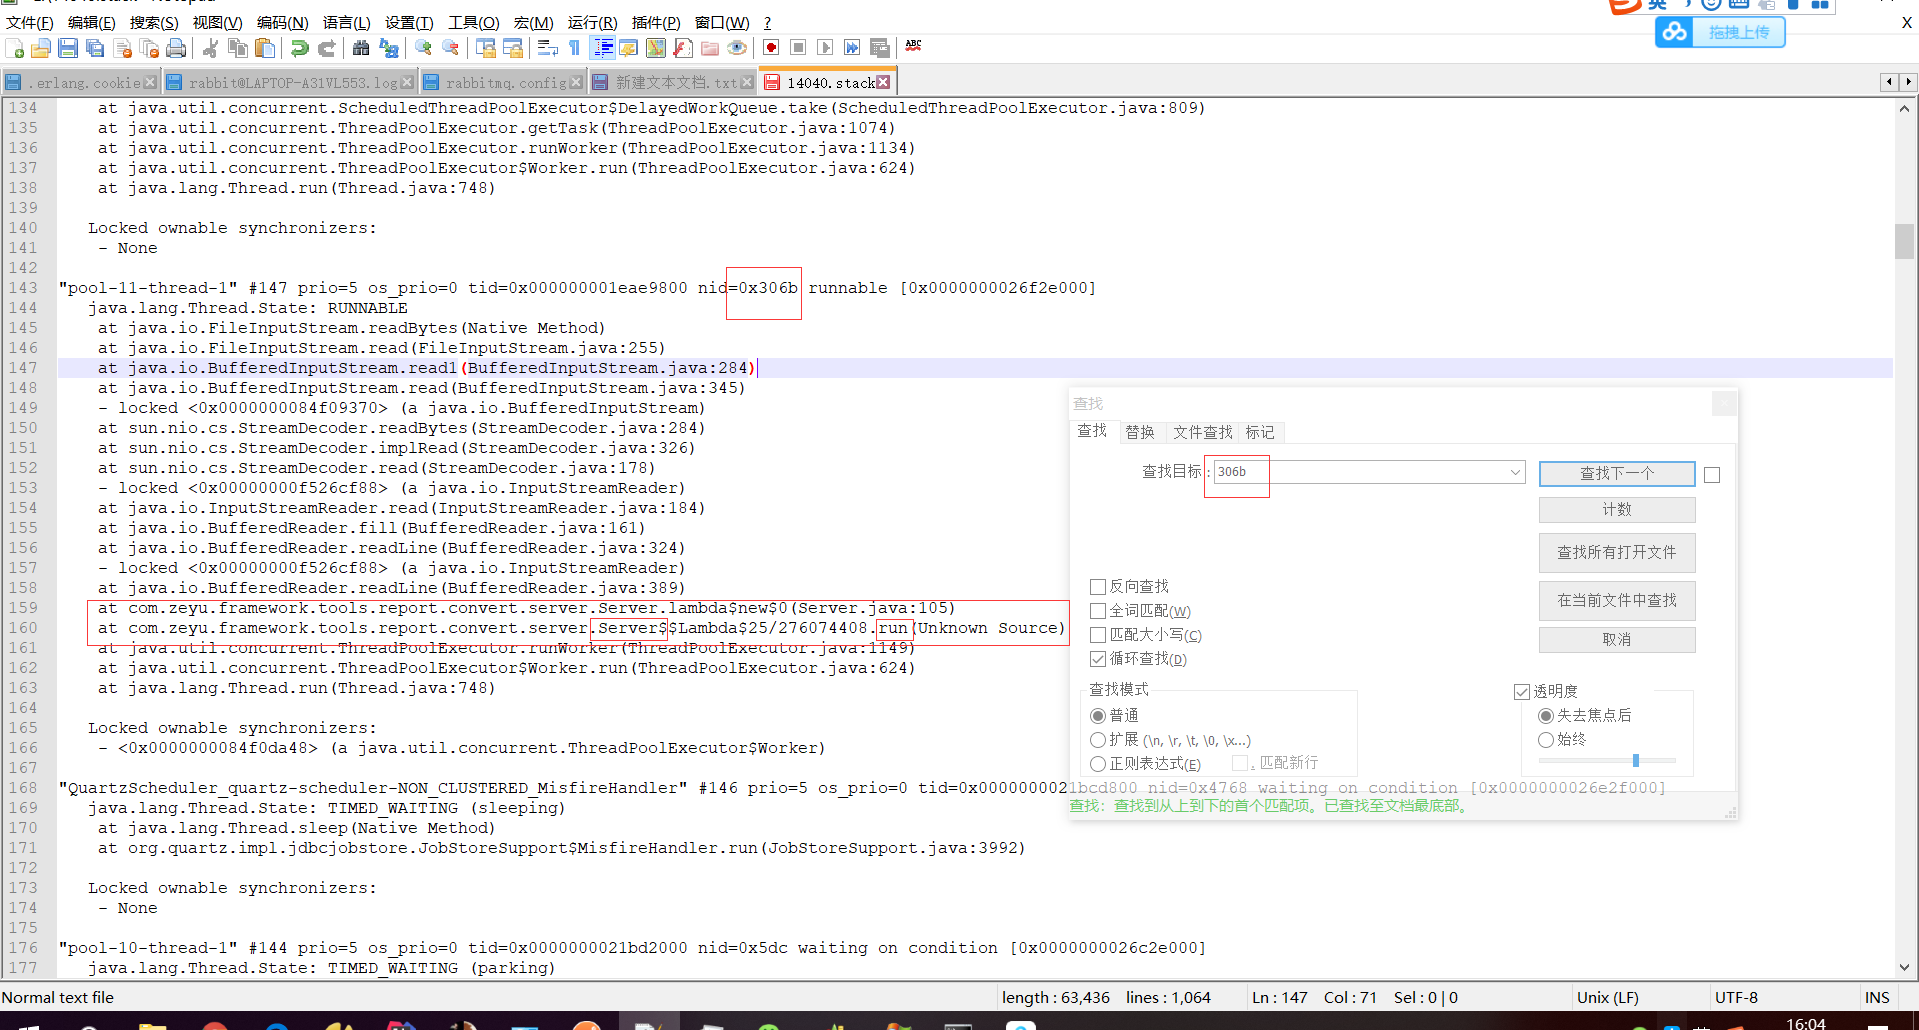This screenshot has height=1030, width=1919.
Task: Open the 插件 menu
Action: coord(656,22)
